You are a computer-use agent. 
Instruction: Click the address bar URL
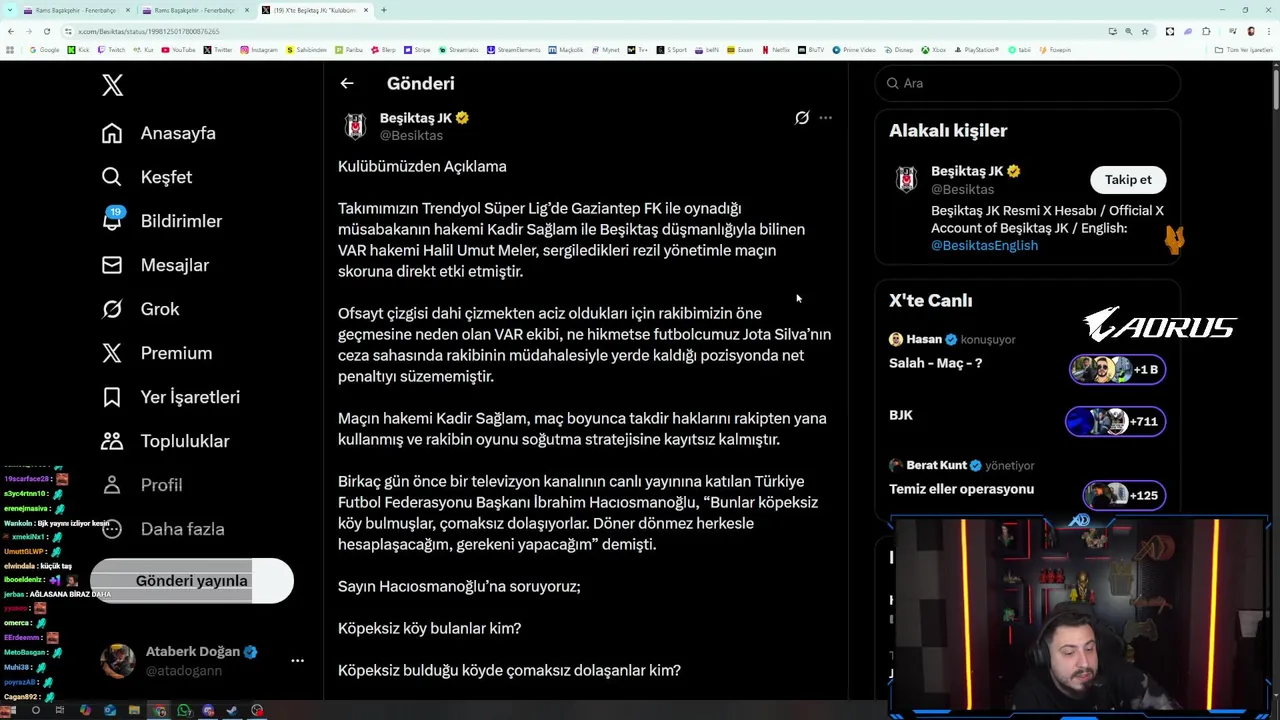[149, 31]
